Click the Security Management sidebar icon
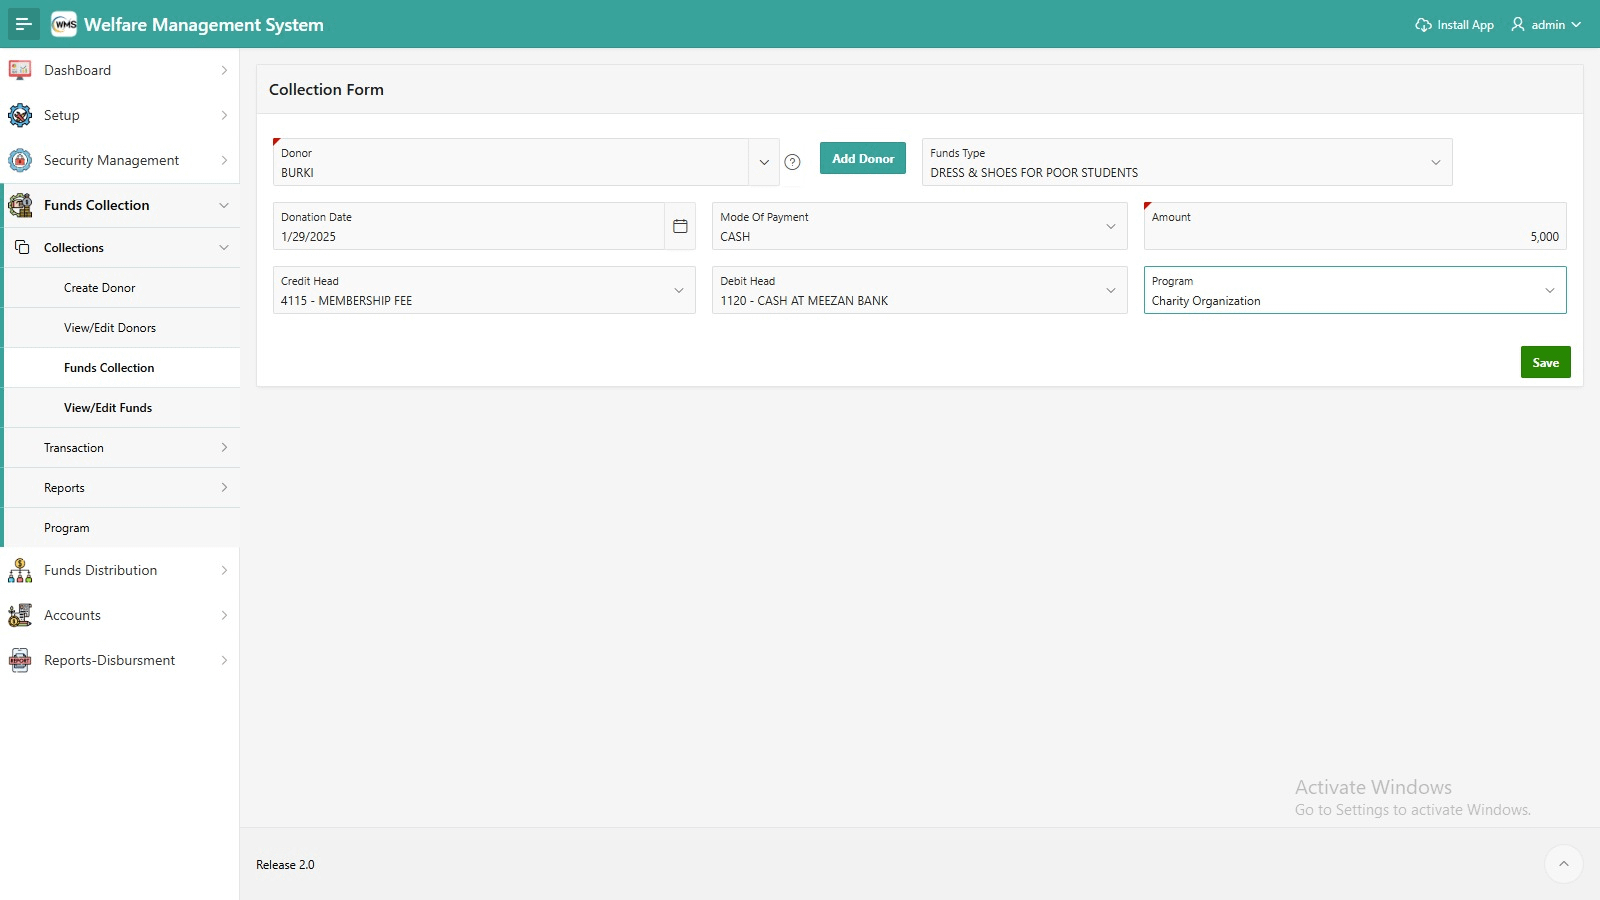Image resolution: width=1600 pixels, height=900 pixels. pyautogui.click(x=20, y=160)
